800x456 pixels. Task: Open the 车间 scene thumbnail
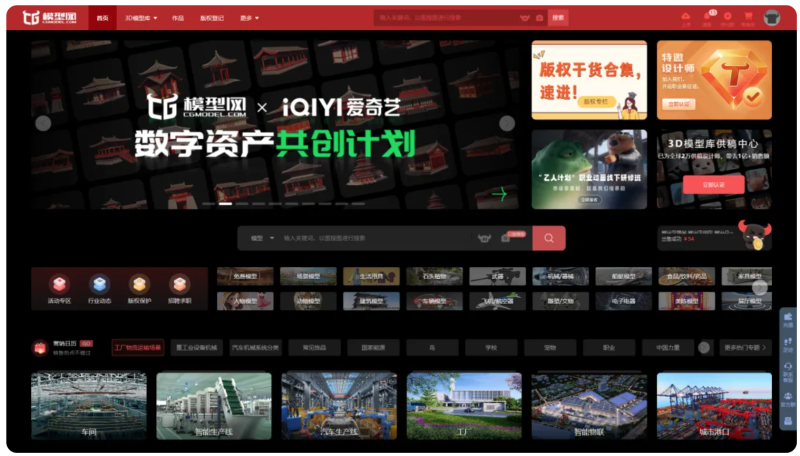click(x=89, y=406)
